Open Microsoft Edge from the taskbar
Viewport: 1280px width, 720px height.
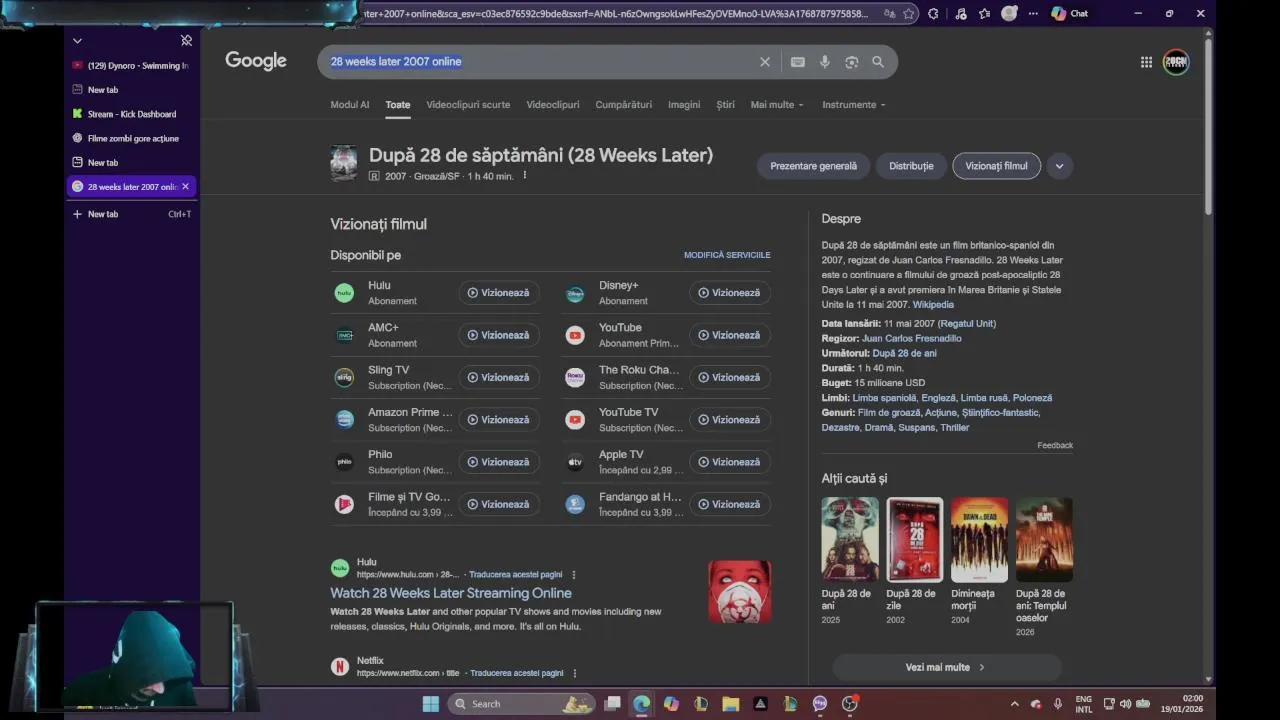[x=641, y=704]
